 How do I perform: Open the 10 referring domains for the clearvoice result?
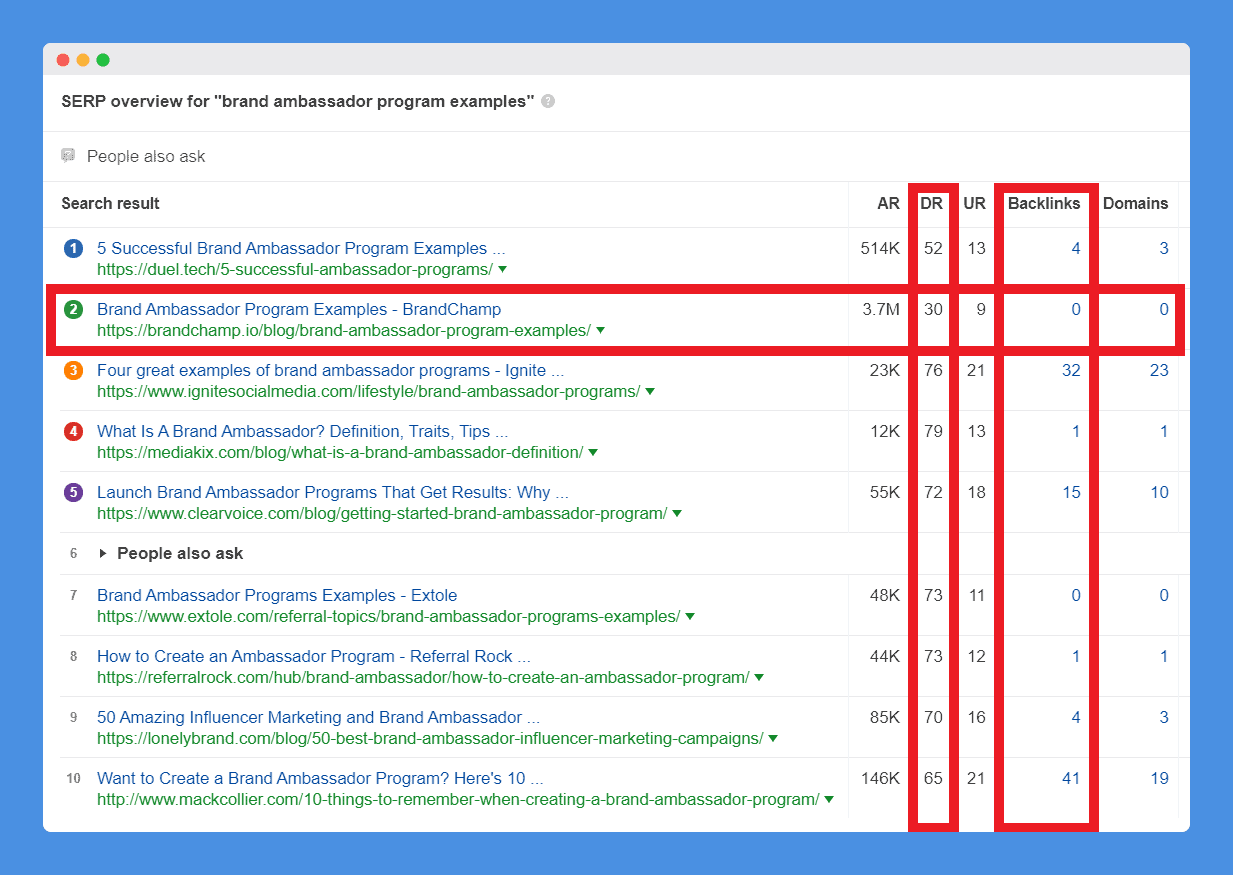click(x=1159, y=492)
